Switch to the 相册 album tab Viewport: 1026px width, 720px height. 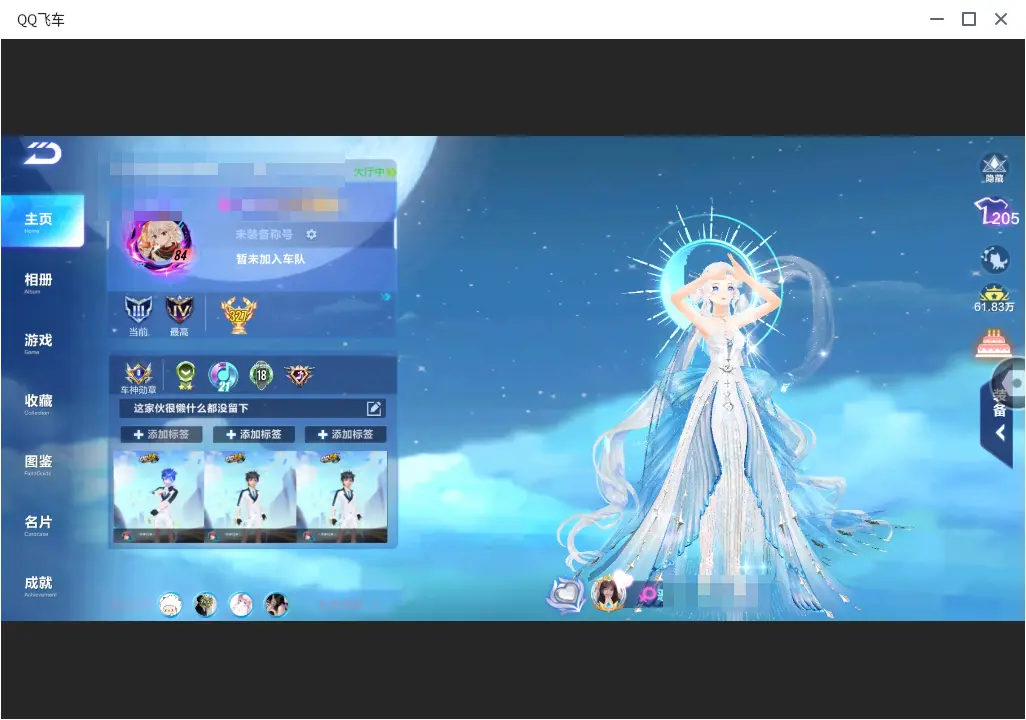click(x=38, y=282)
